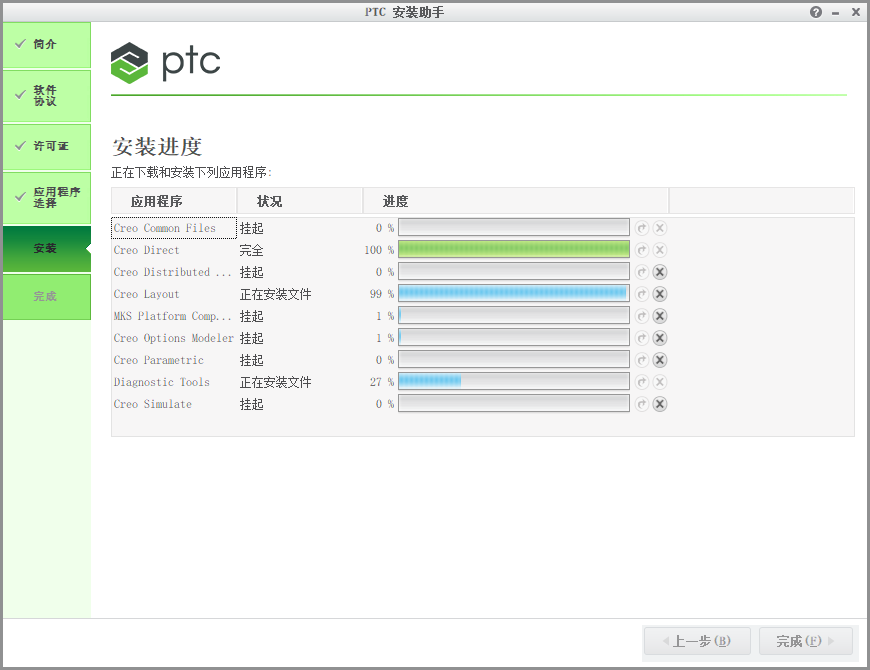Click the retry icon for Creo Simulate
Image resolution: width=870 pixels, height=670 pixels.
(x=642, y=404)
